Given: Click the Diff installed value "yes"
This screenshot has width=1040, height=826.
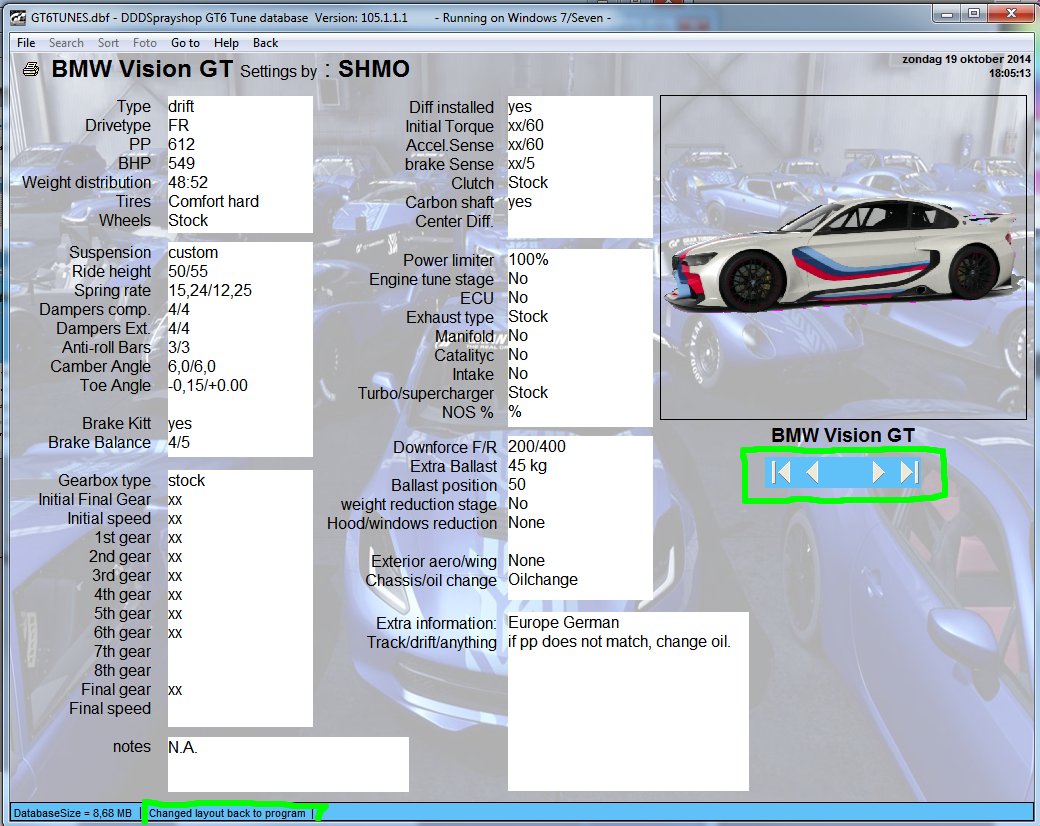Looking at the screenshot, I should tap(519, 107).
